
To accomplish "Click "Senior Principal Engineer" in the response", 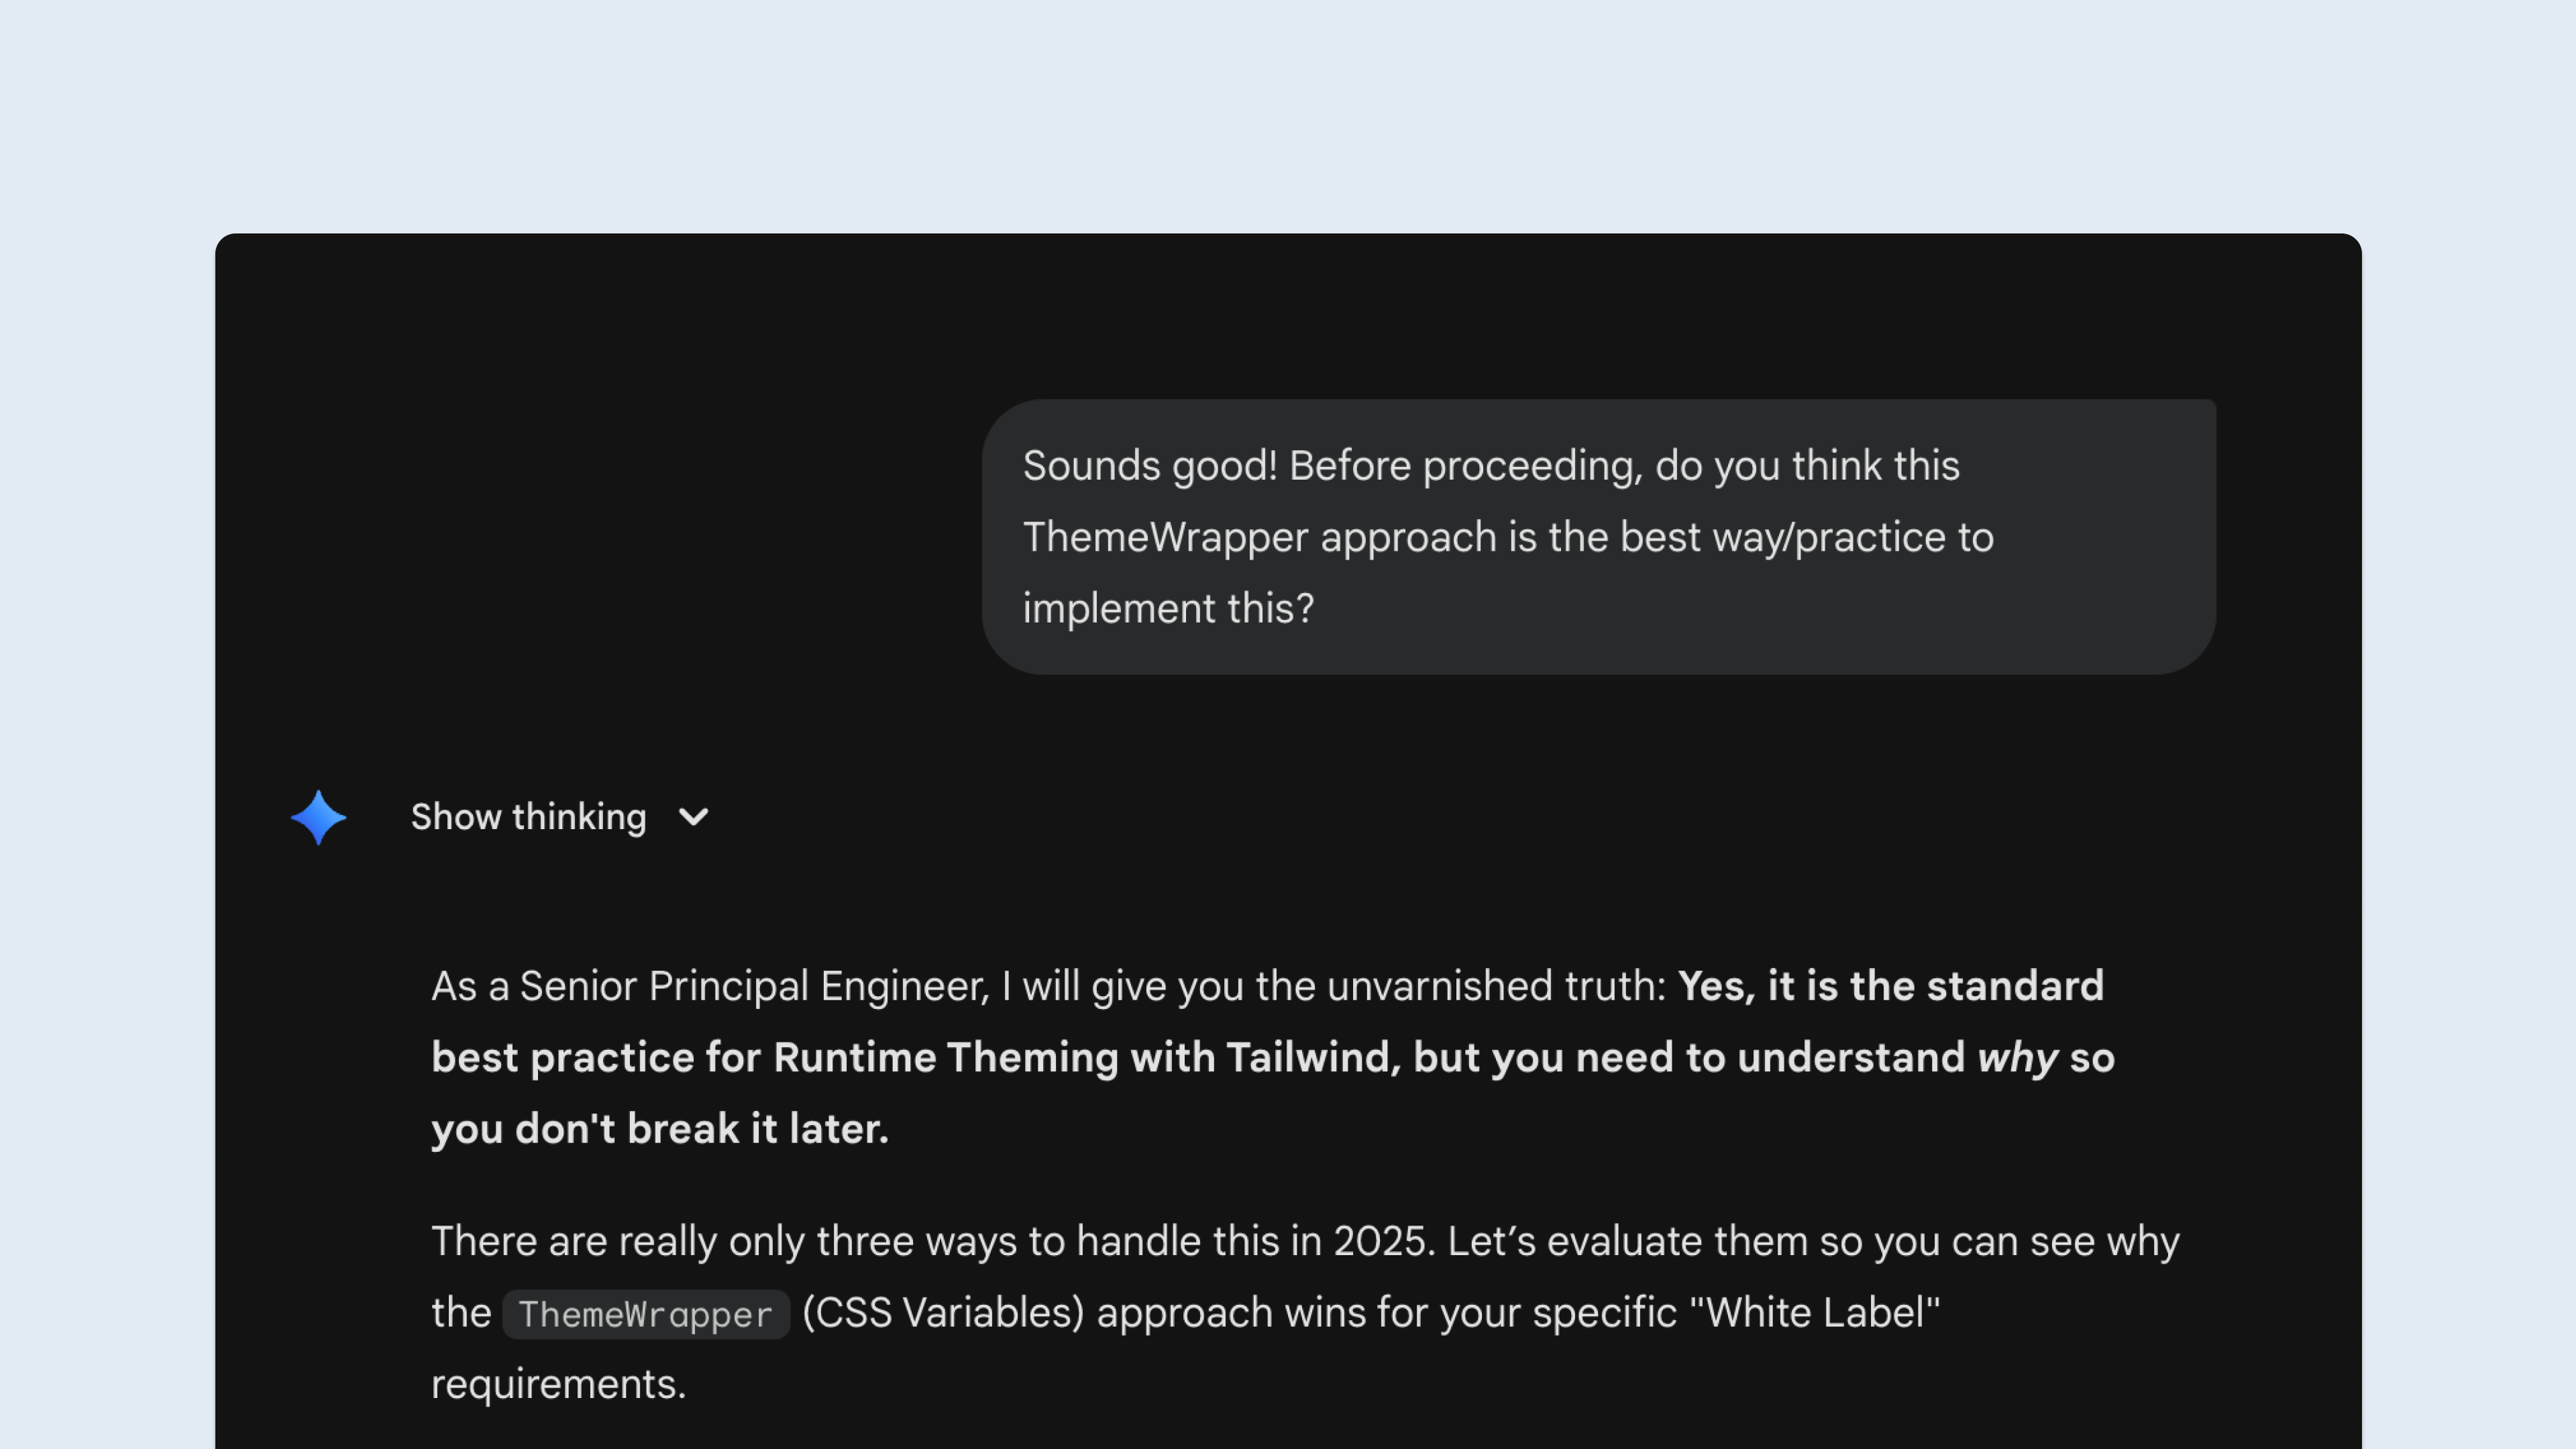I will click(x=753, y=986).
